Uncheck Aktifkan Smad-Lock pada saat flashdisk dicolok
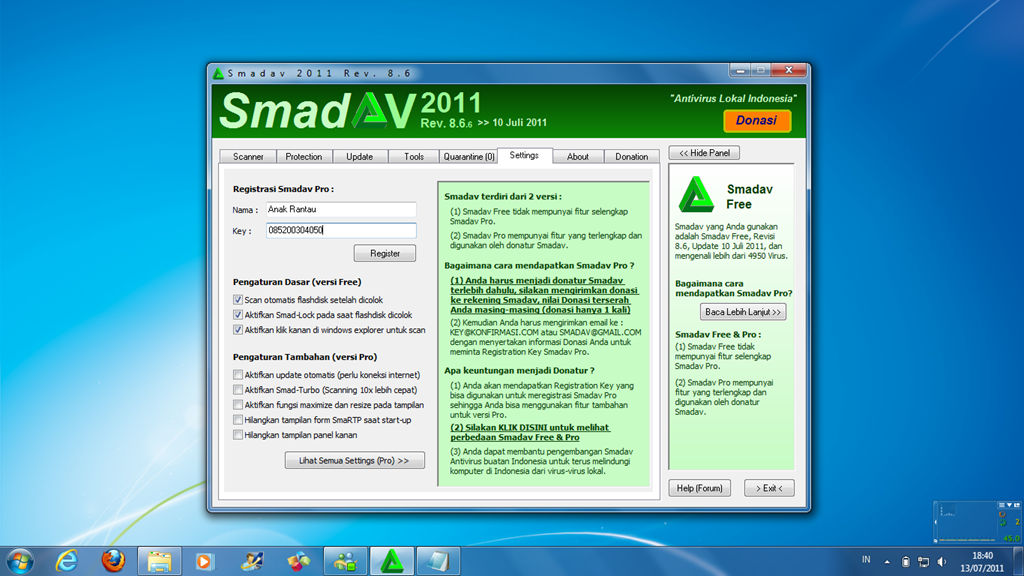This screenshot has height=576, width=1024. pyautogui.click(x=238, y=315)
